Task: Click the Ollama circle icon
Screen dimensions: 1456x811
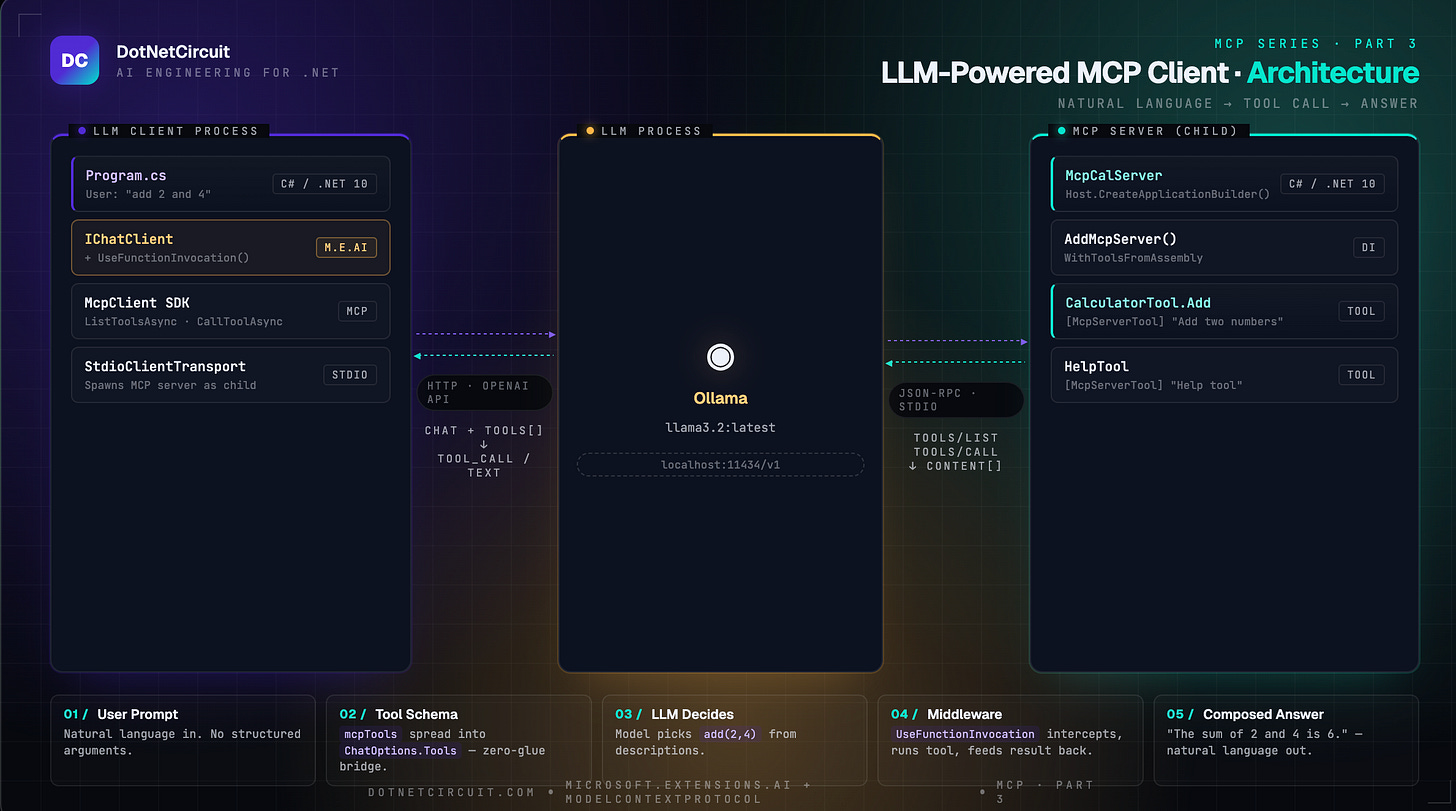Action: tap(720, 357)
